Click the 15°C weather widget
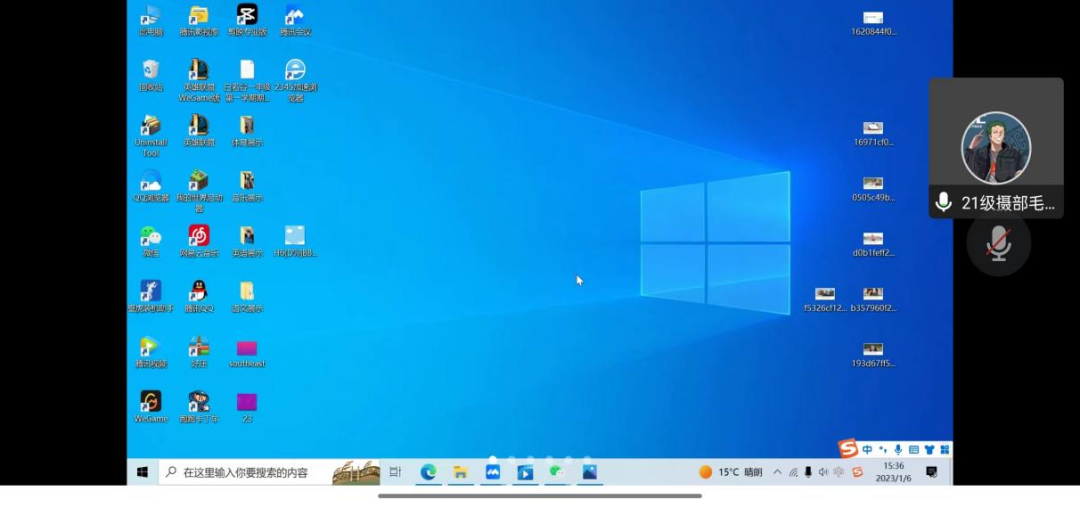This screenshot has width=1080, height=508. tap(730, 472)
